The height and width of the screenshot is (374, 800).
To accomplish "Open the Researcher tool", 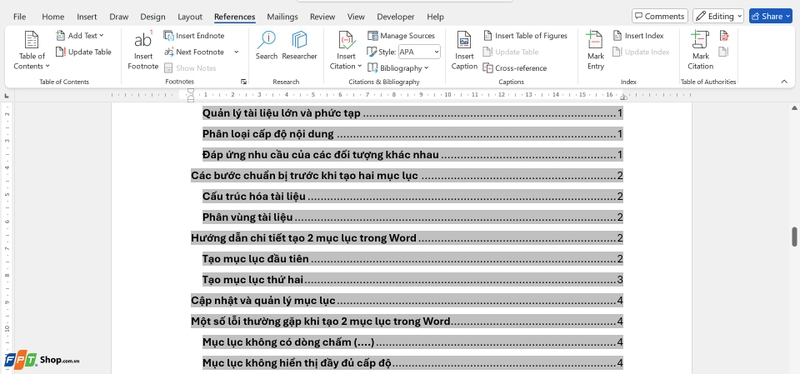I will point(299,45).
